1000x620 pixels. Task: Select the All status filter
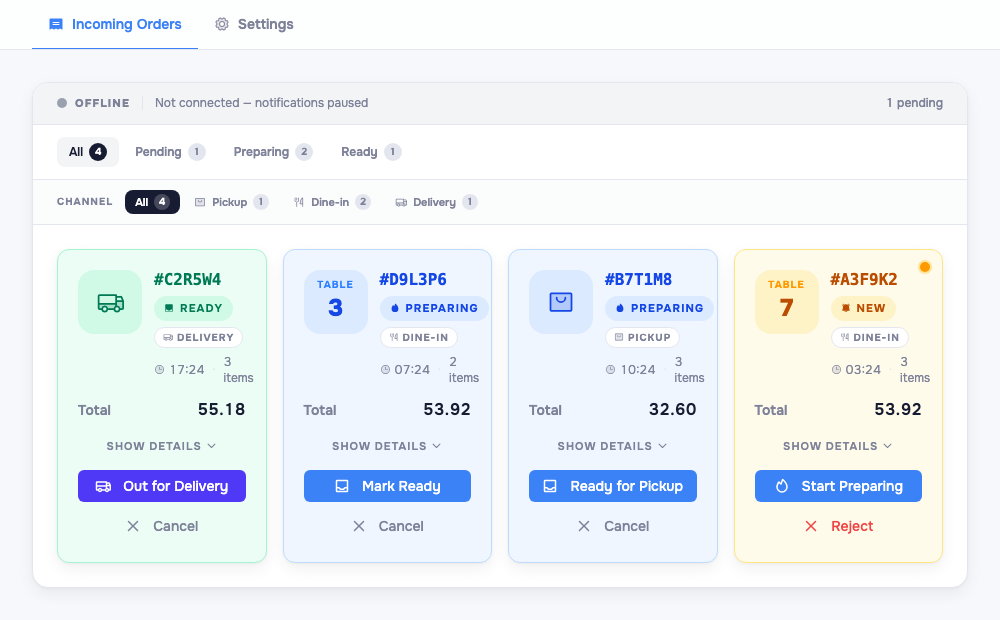88,152
